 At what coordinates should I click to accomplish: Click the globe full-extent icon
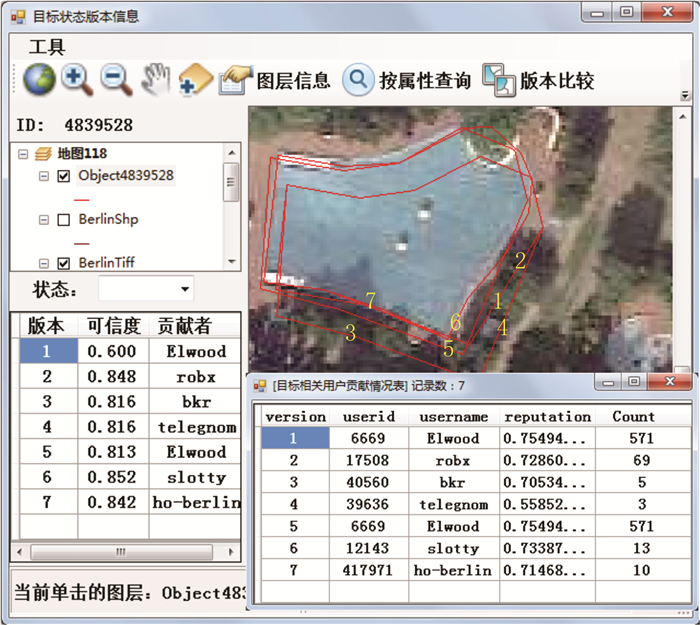(x=38, y=79)
